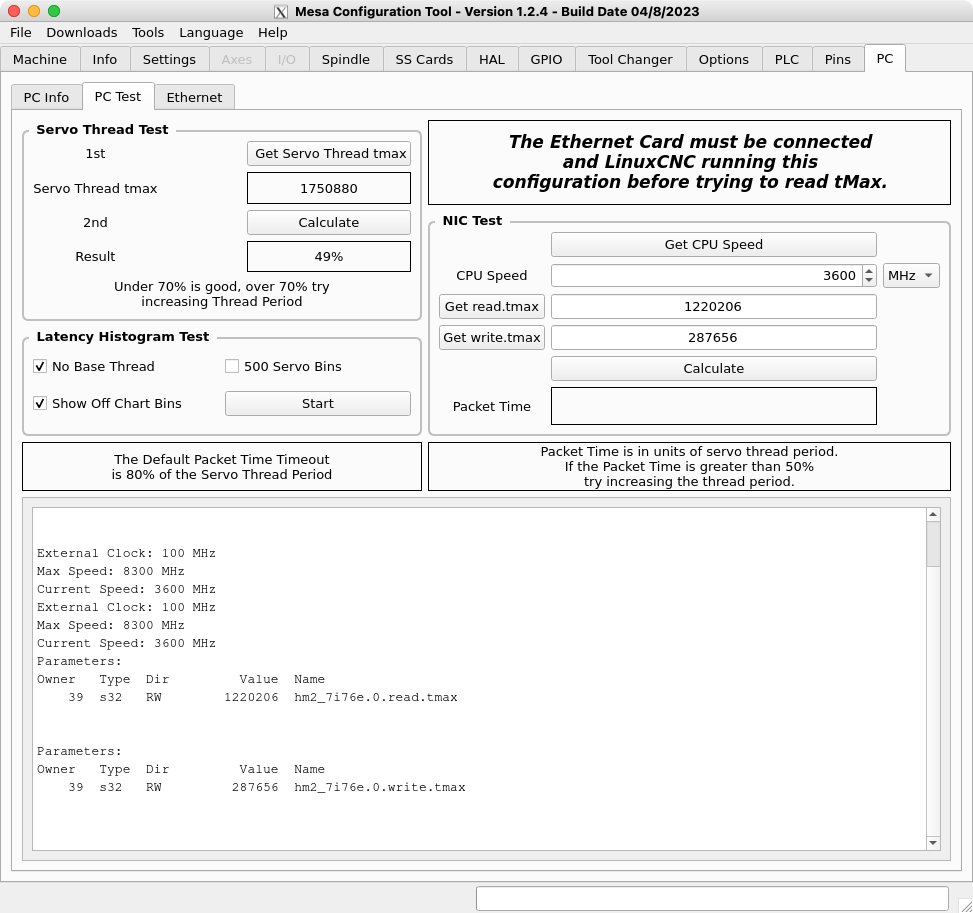Disable the No Base Thread checkbox
The width and height of the screenshot is (973, 913).
tap(40, 367)
